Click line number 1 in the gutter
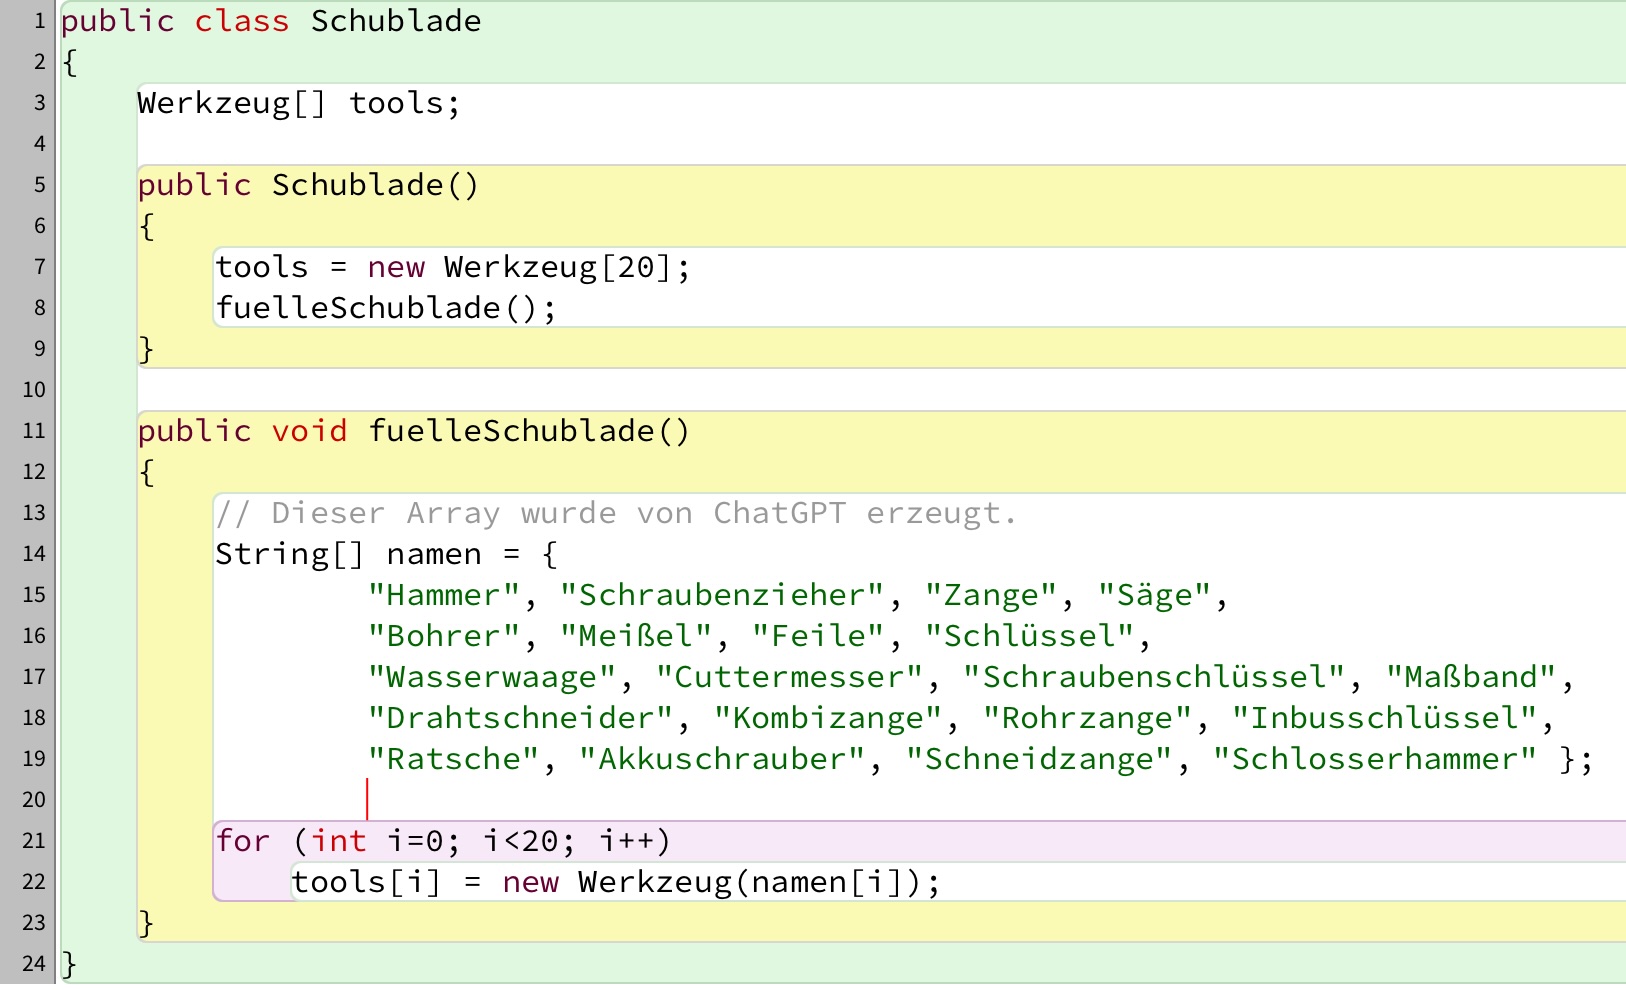The width and height of the screenshot is (1626, 990). click(x=38, y=21)
